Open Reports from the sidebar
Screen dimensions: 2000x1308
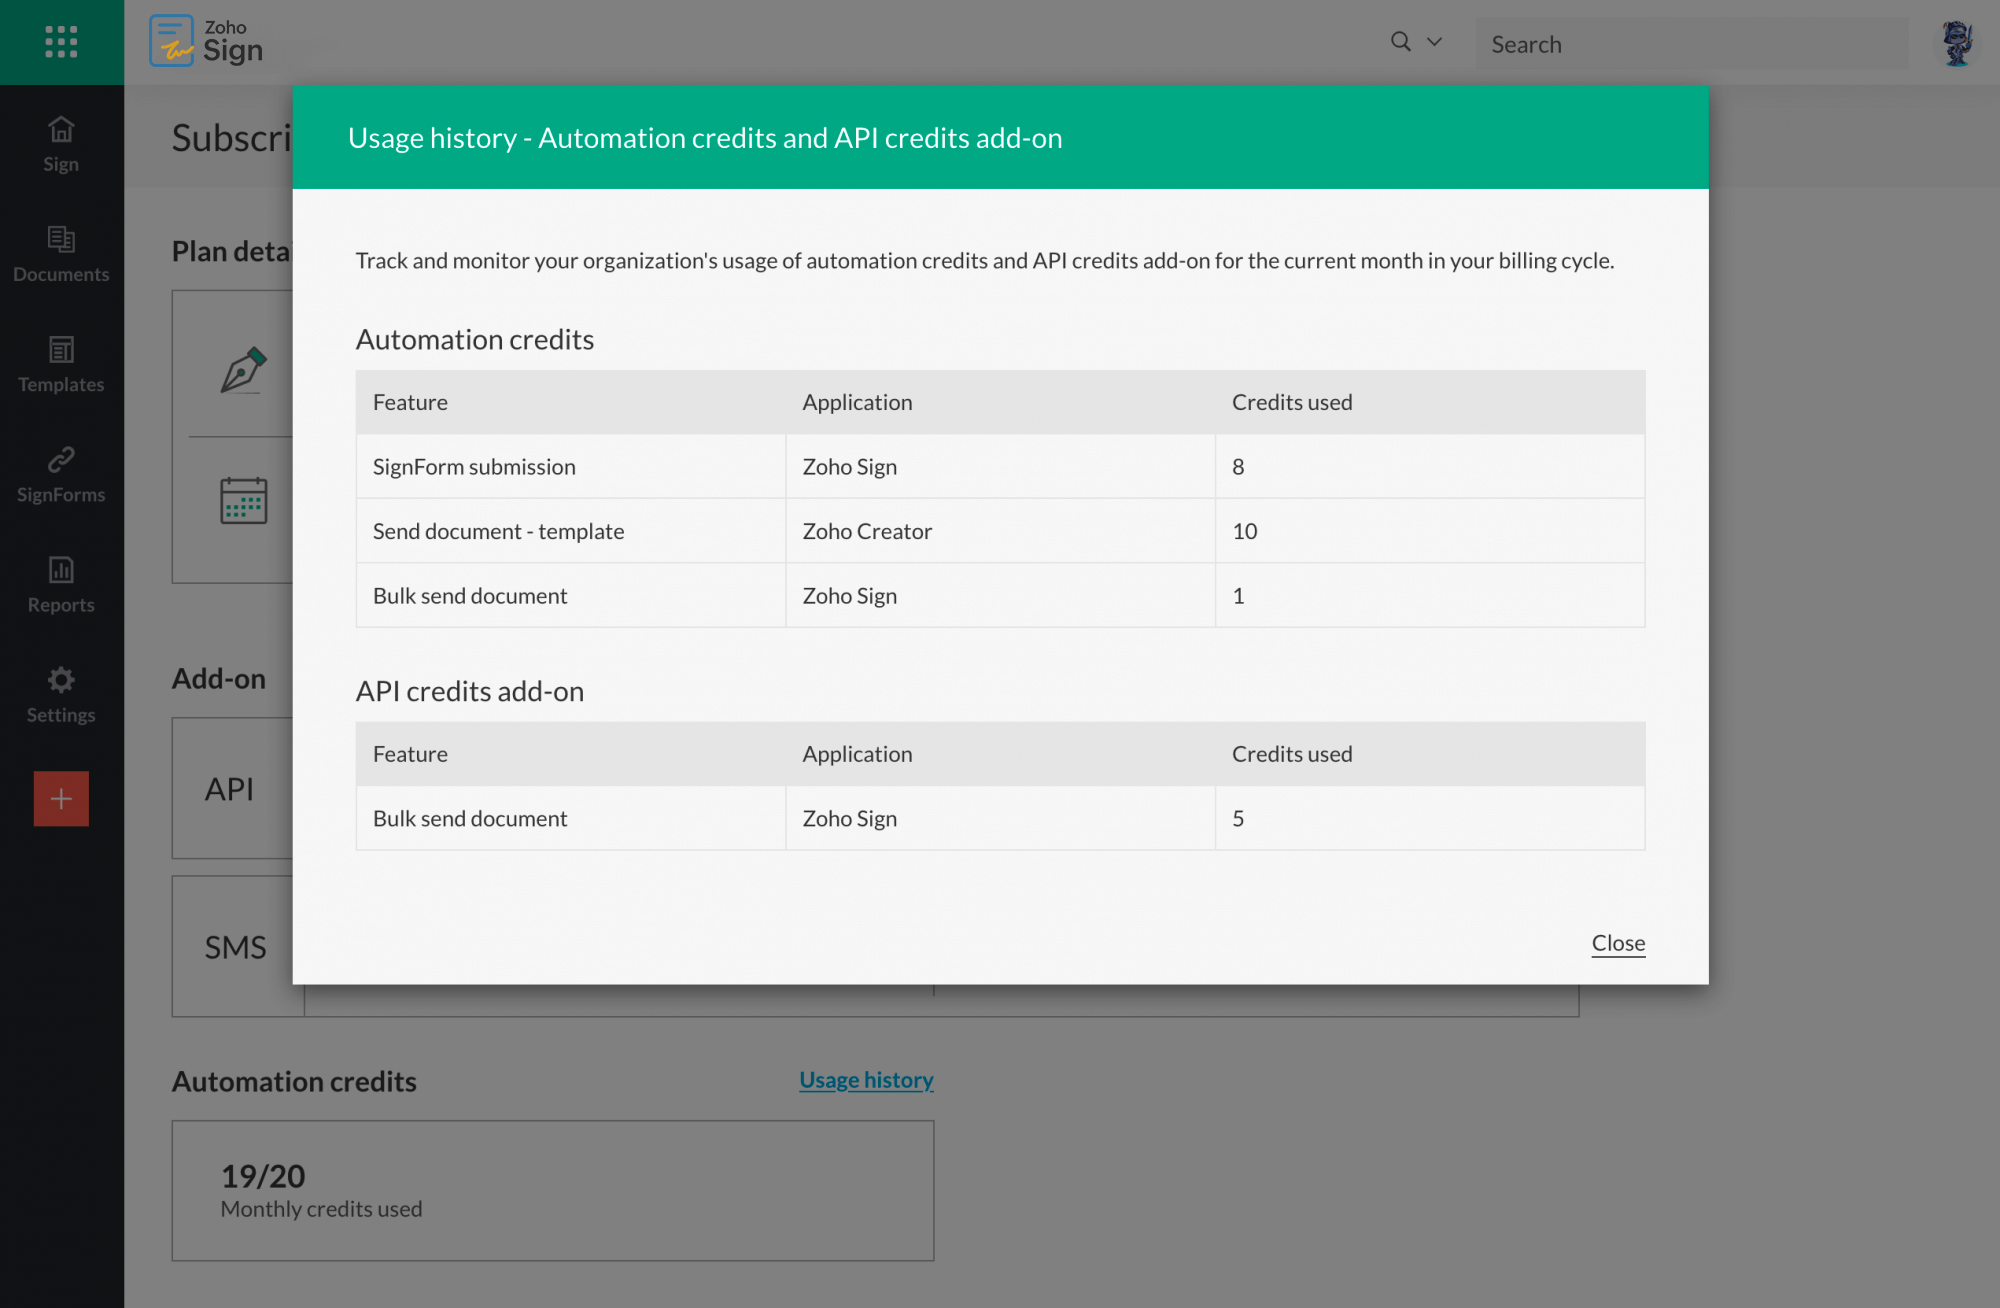click(61, 585)
